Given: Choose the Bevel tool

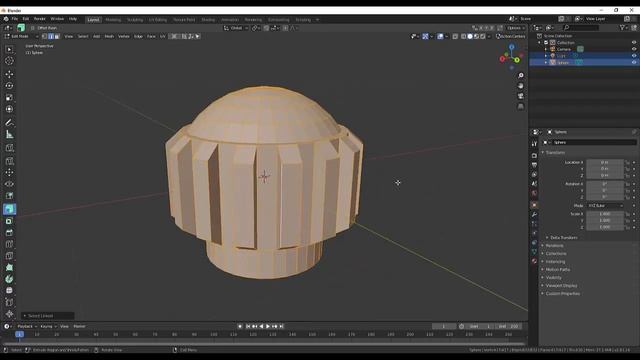Looking at the screenshot, I should coord(9,233).
